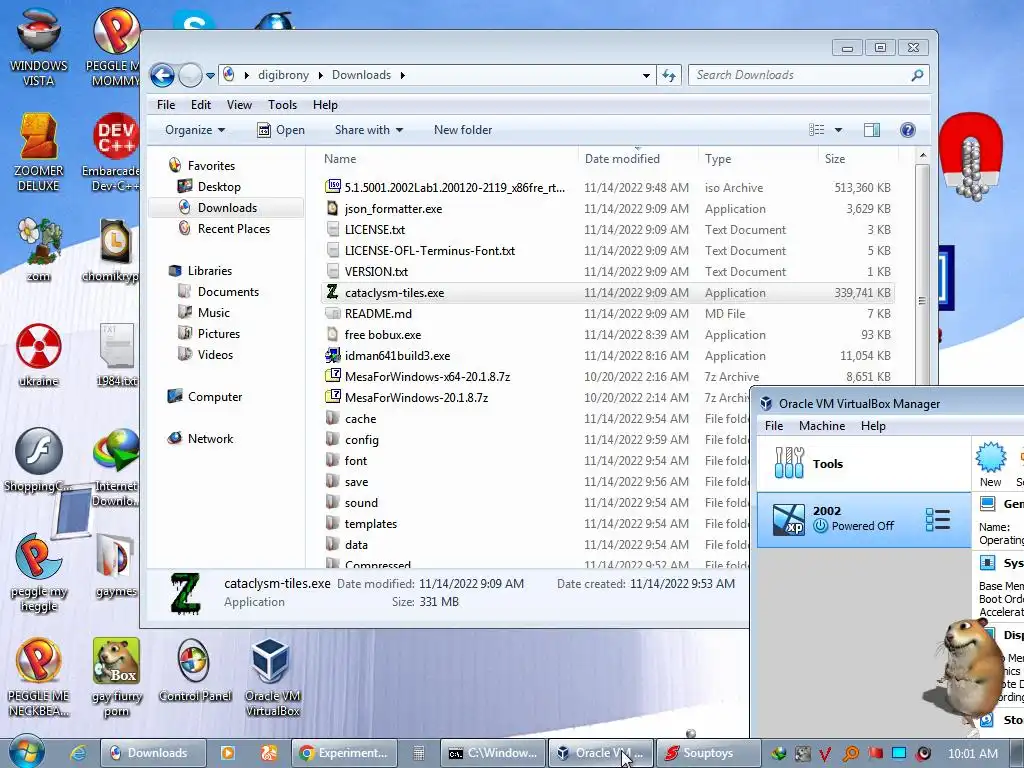The image size is (1024, 768).
Task: Open the recent locations dropdown beside Forward
Action: pos(210,76)
